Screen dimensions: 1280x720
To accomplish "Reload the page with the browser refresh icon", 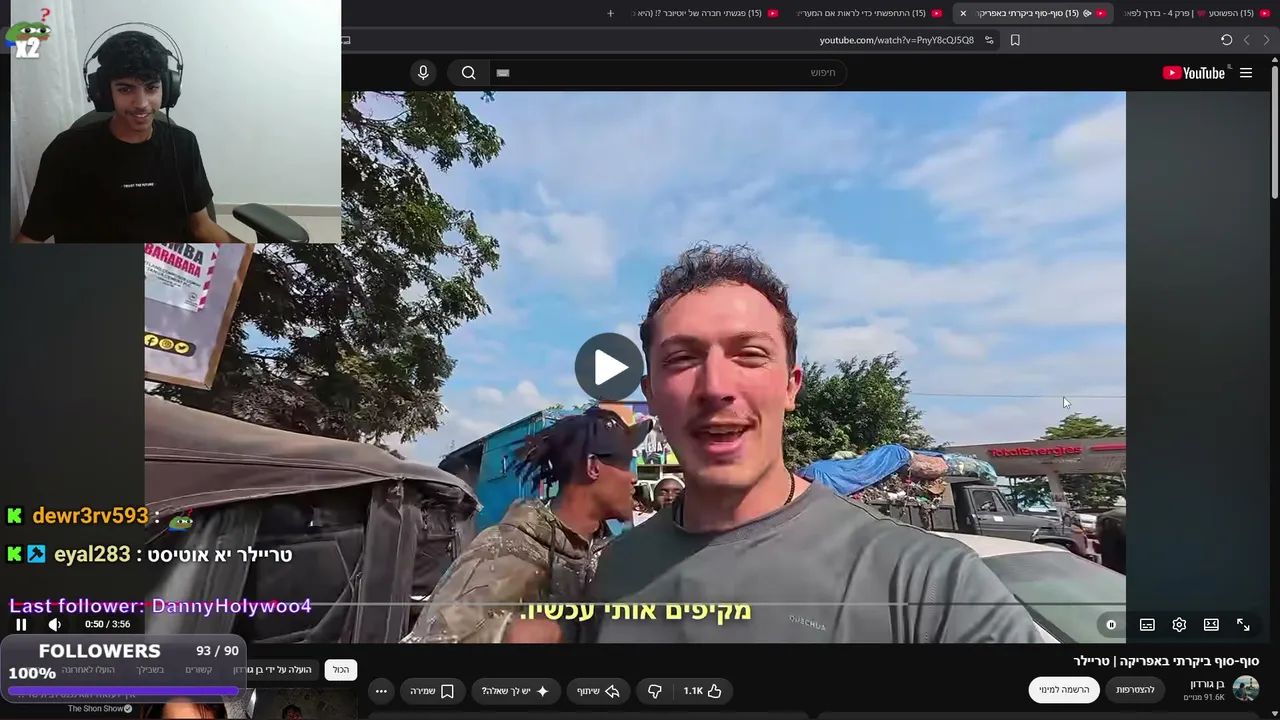I will [1226, 40].
